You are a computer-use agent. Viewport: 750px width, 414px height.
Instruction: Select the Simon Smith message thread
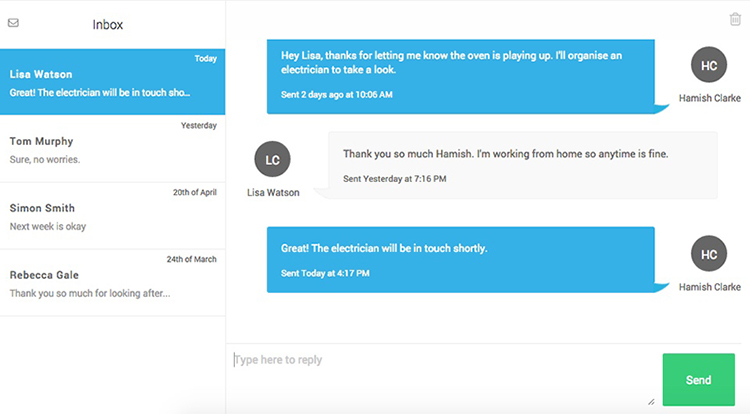[113, 216]
